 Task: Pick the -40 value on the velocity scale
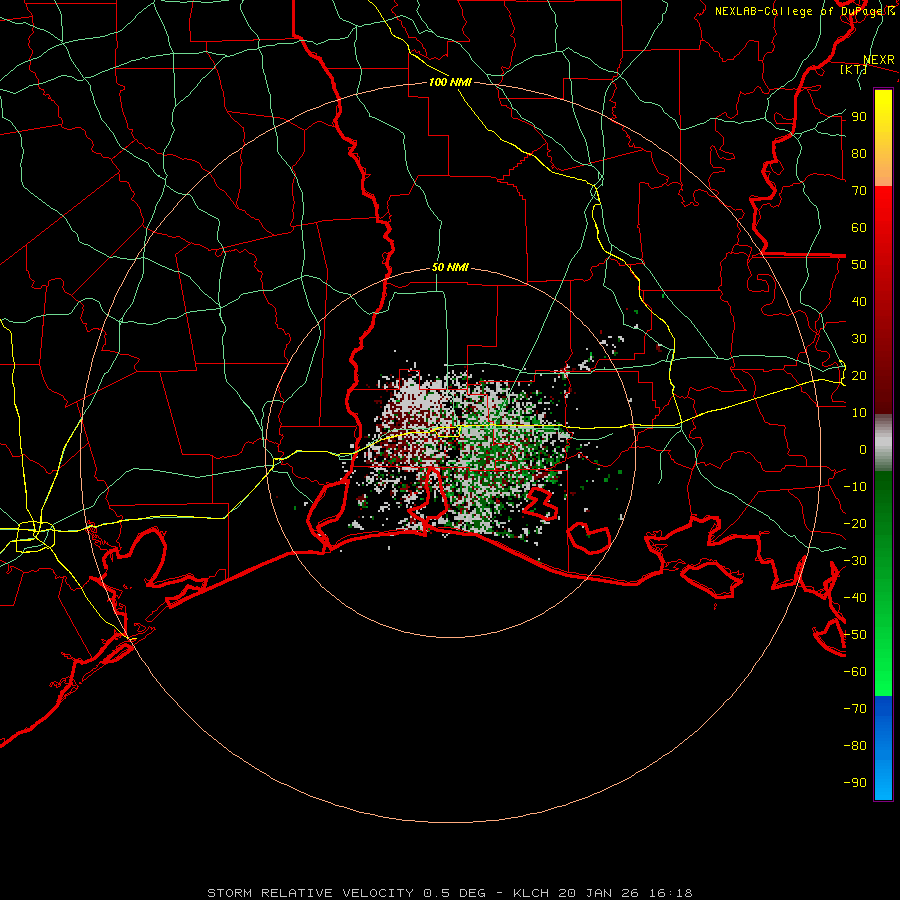(855, 598)
